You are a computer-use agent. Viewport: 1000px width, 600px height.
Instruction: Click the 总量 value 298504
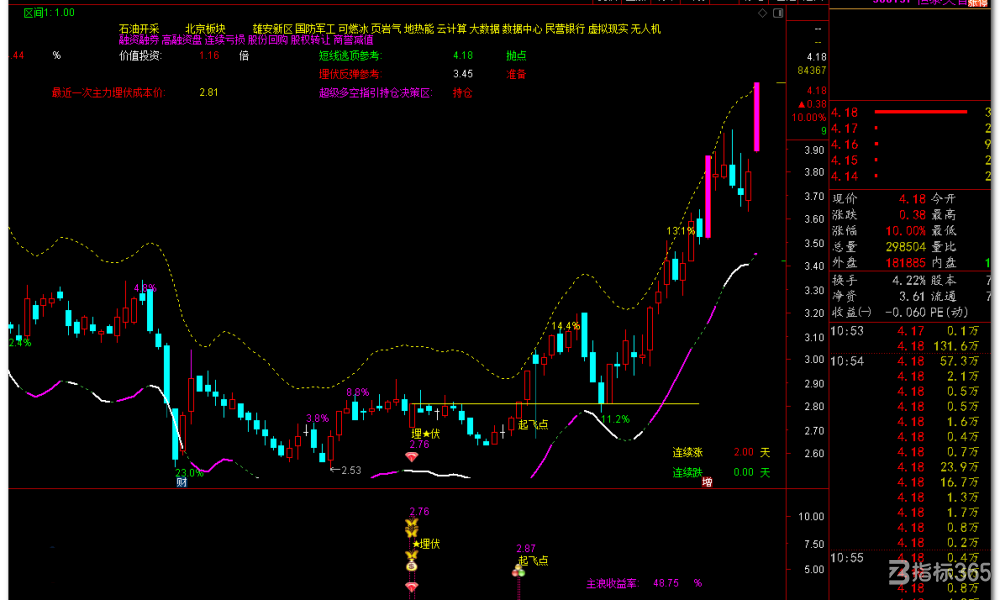(x=906, y=247)
